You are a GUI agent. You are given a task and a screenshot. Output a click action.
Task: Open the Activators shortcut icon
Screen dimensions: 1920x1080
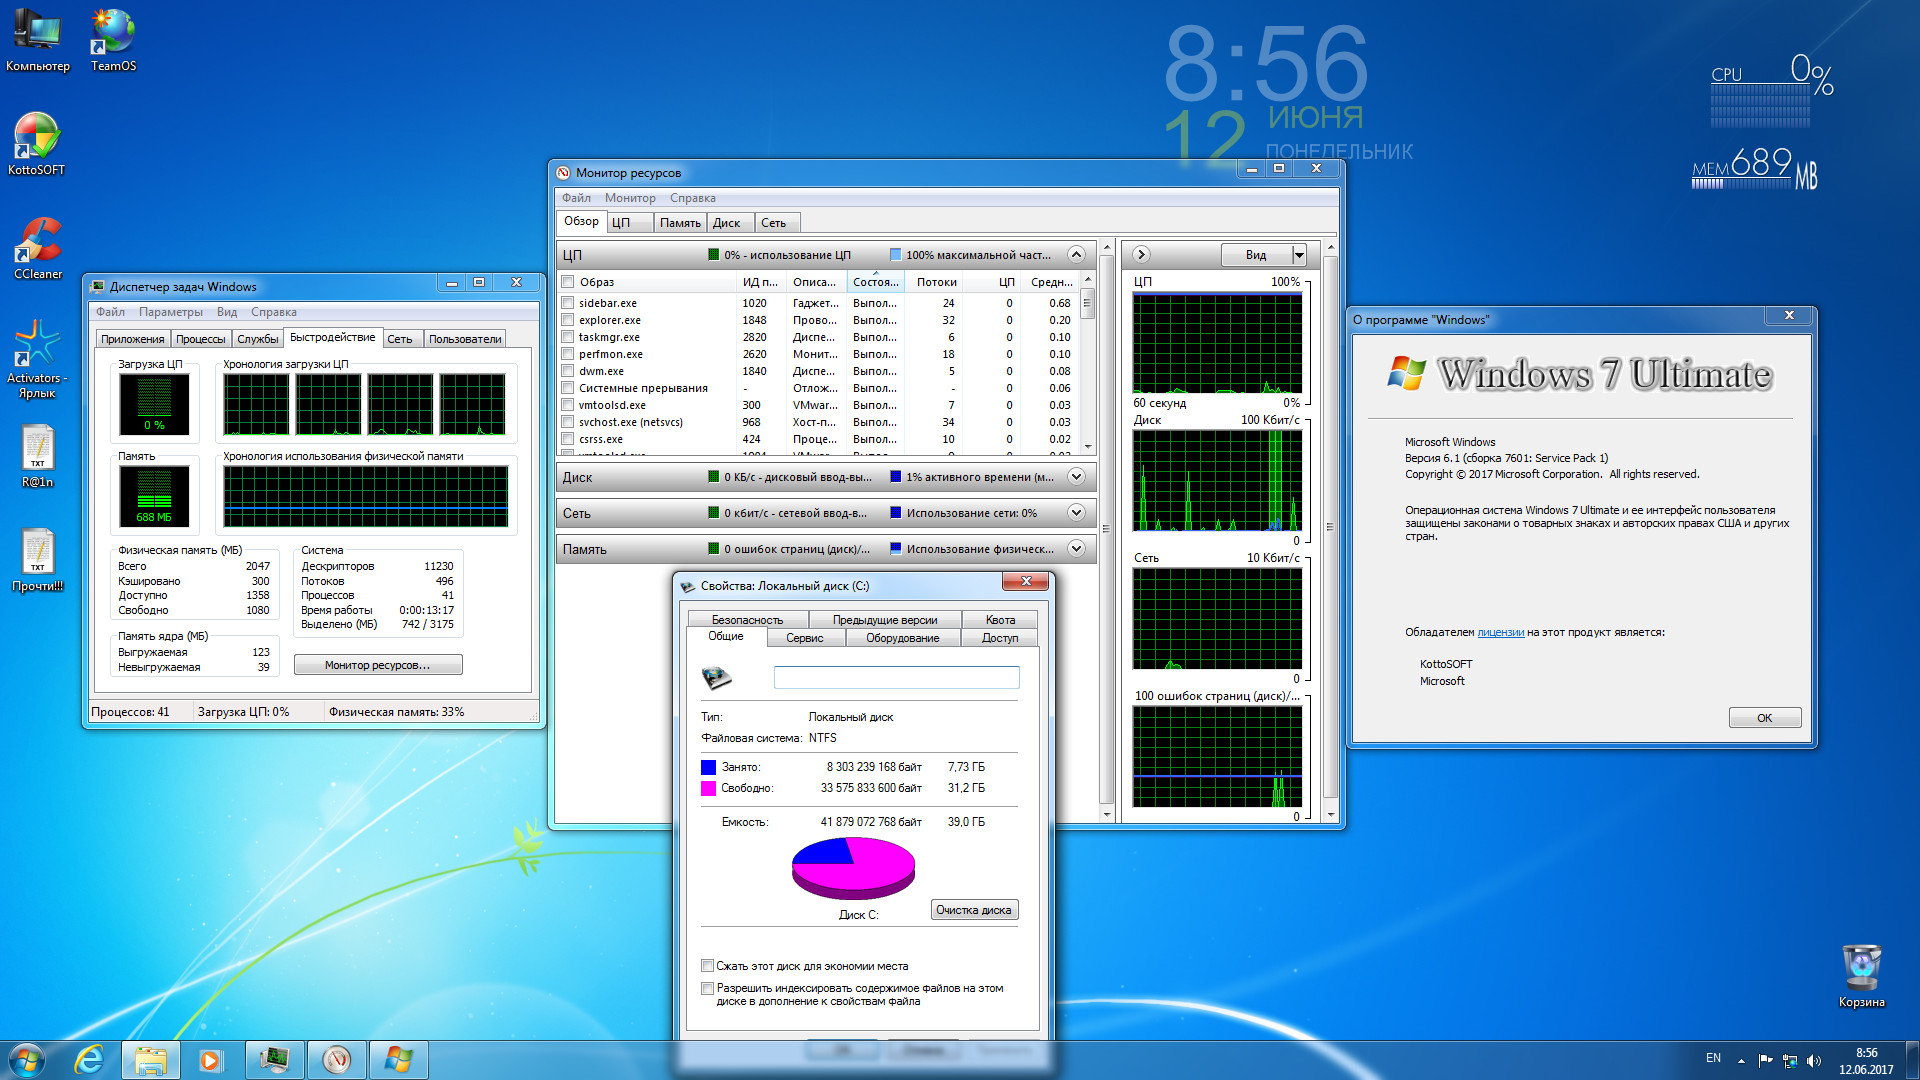(37, 358)
